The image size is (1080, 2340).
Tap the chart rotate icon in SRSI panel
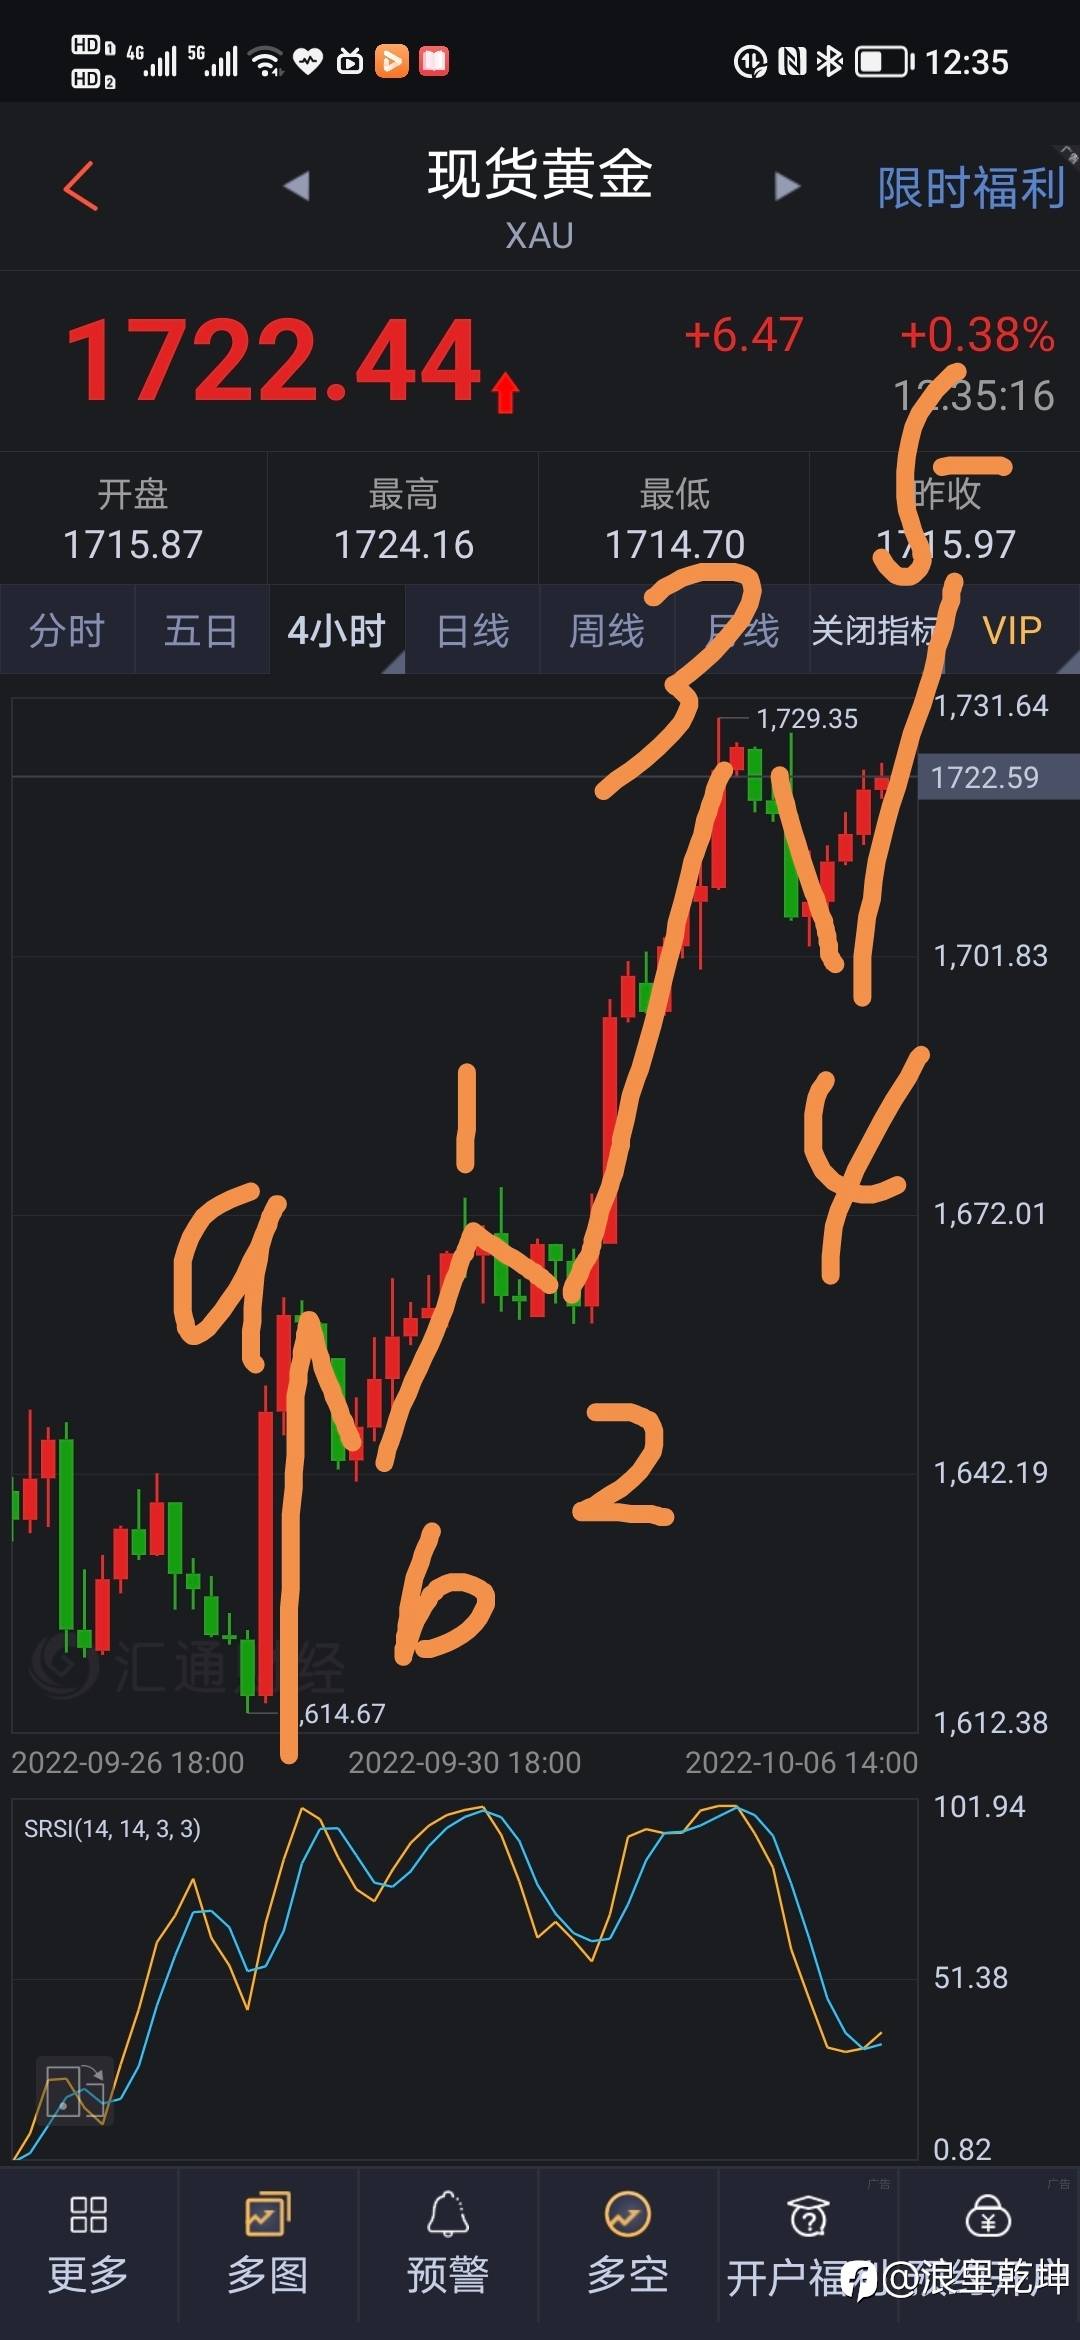point(76,2090)
